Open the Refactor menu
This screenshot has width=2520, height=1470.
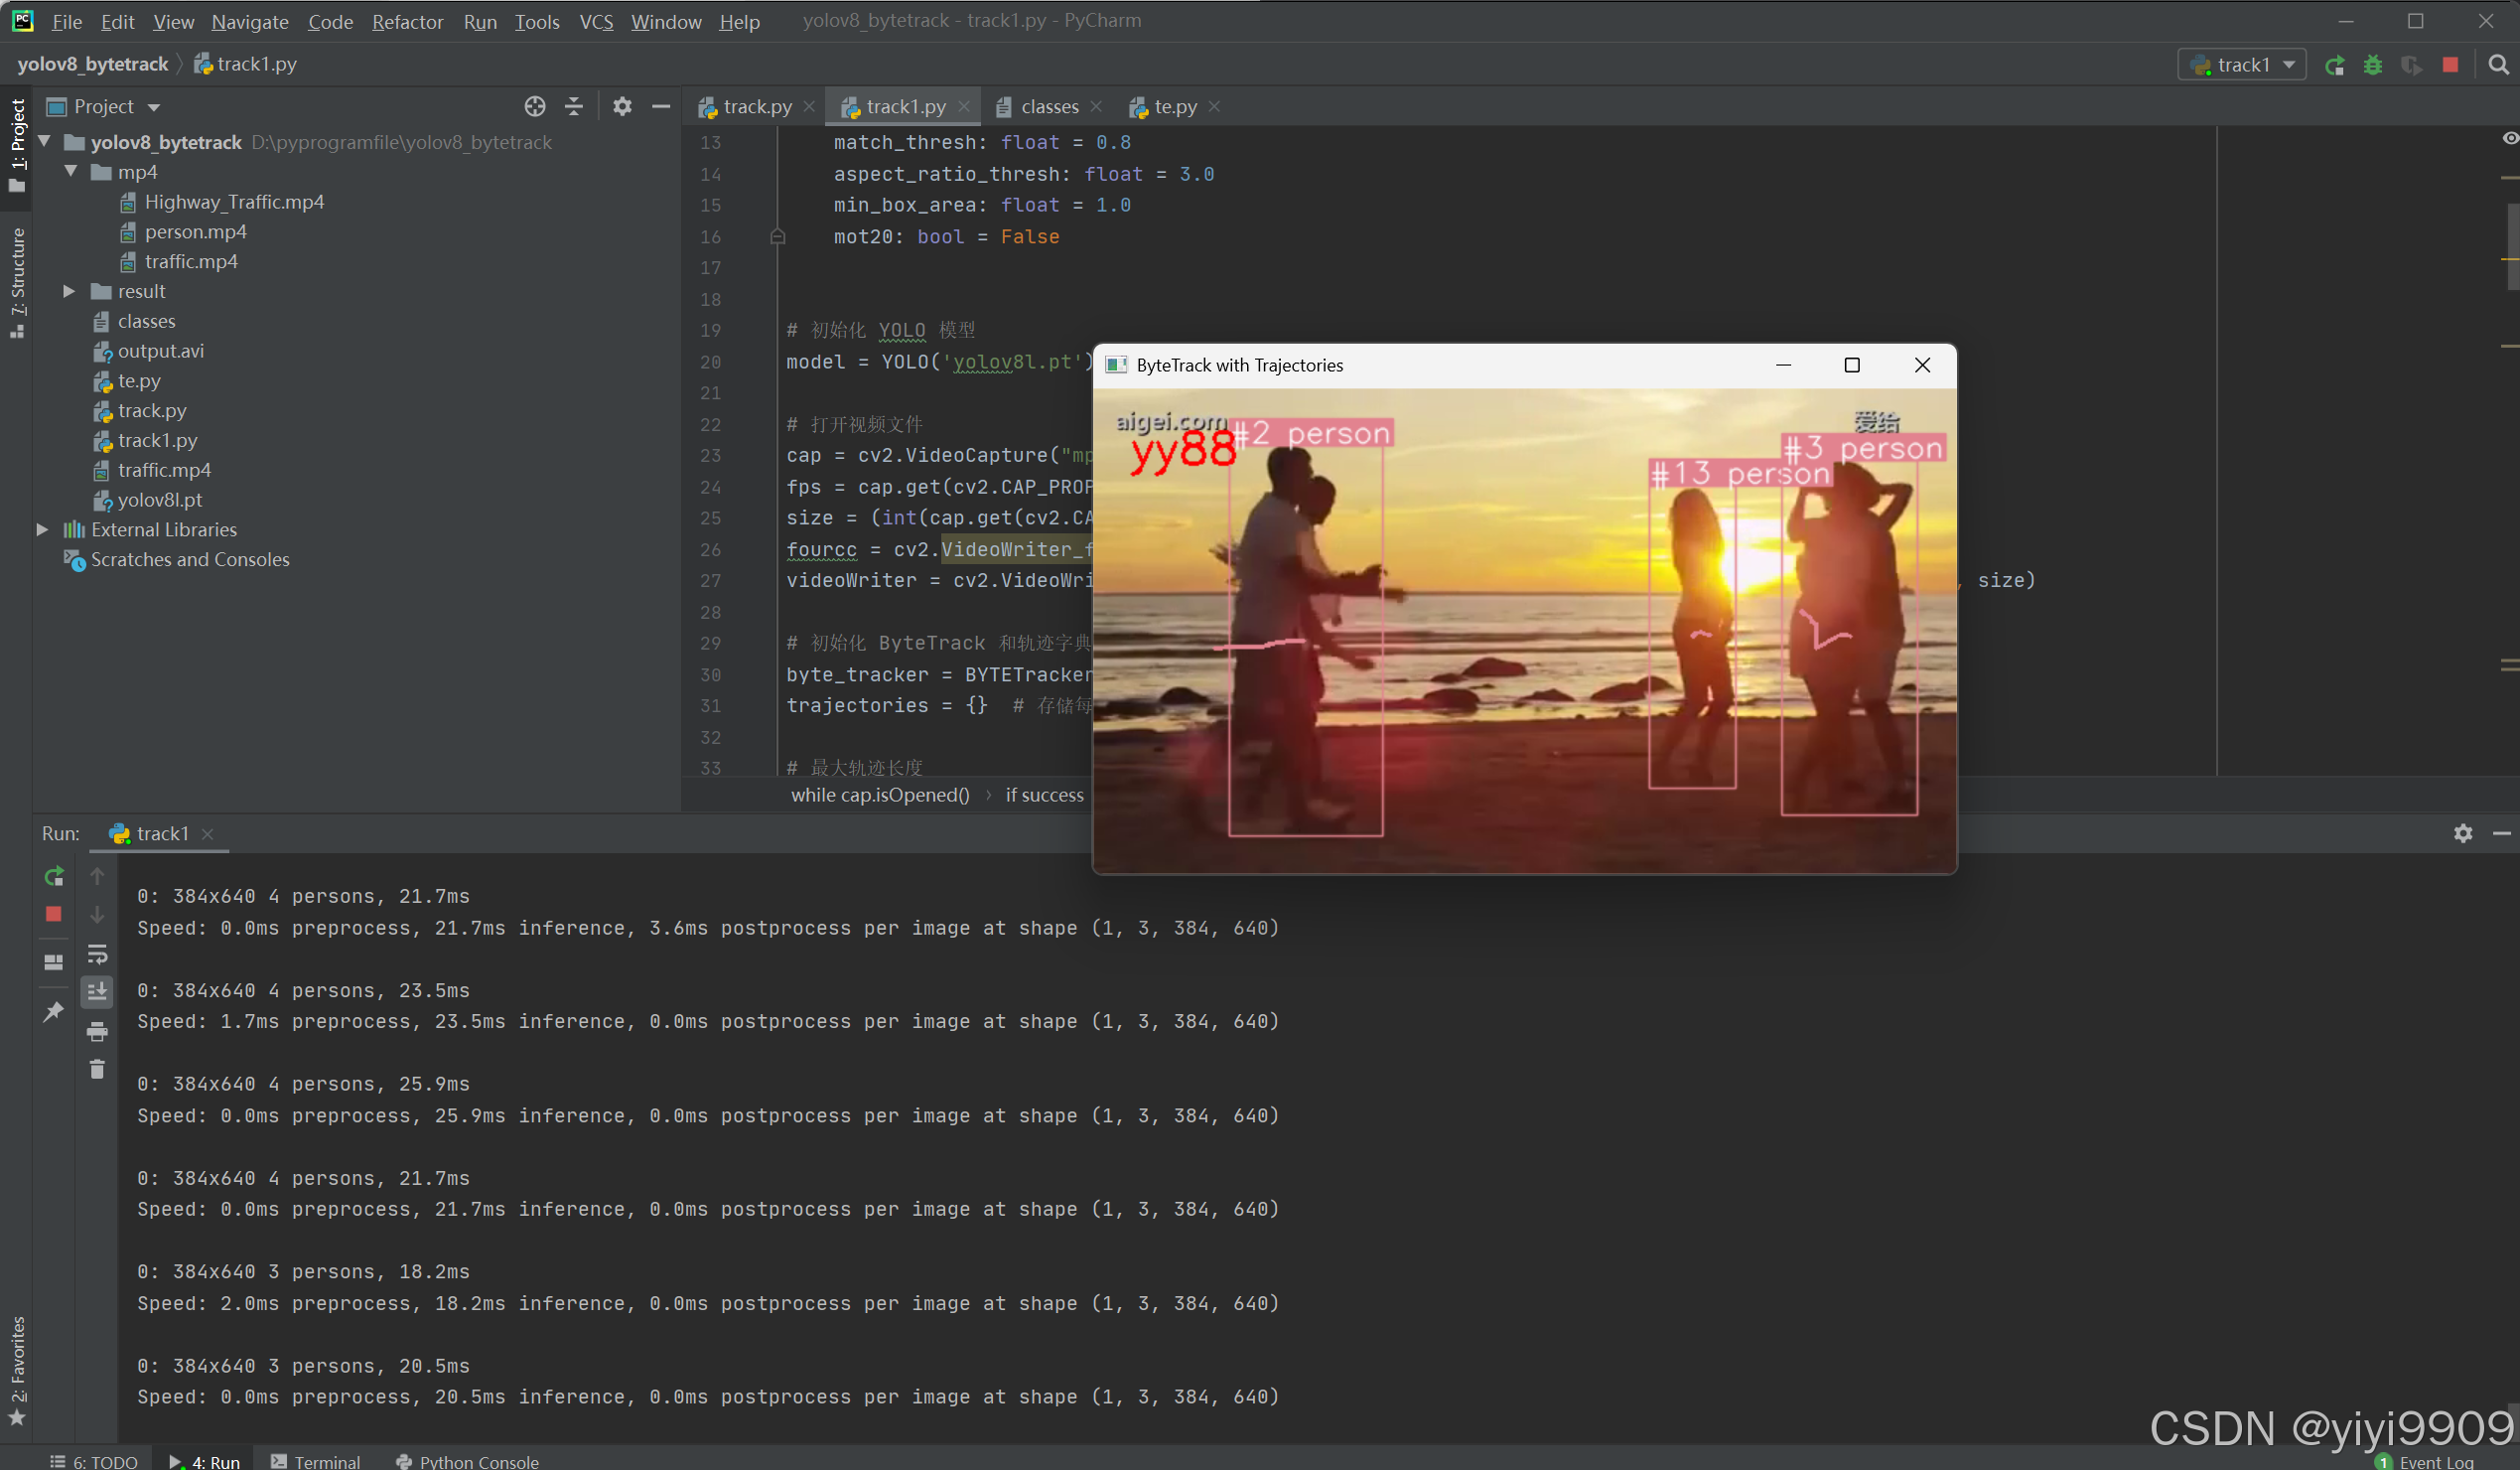[407, 21]
